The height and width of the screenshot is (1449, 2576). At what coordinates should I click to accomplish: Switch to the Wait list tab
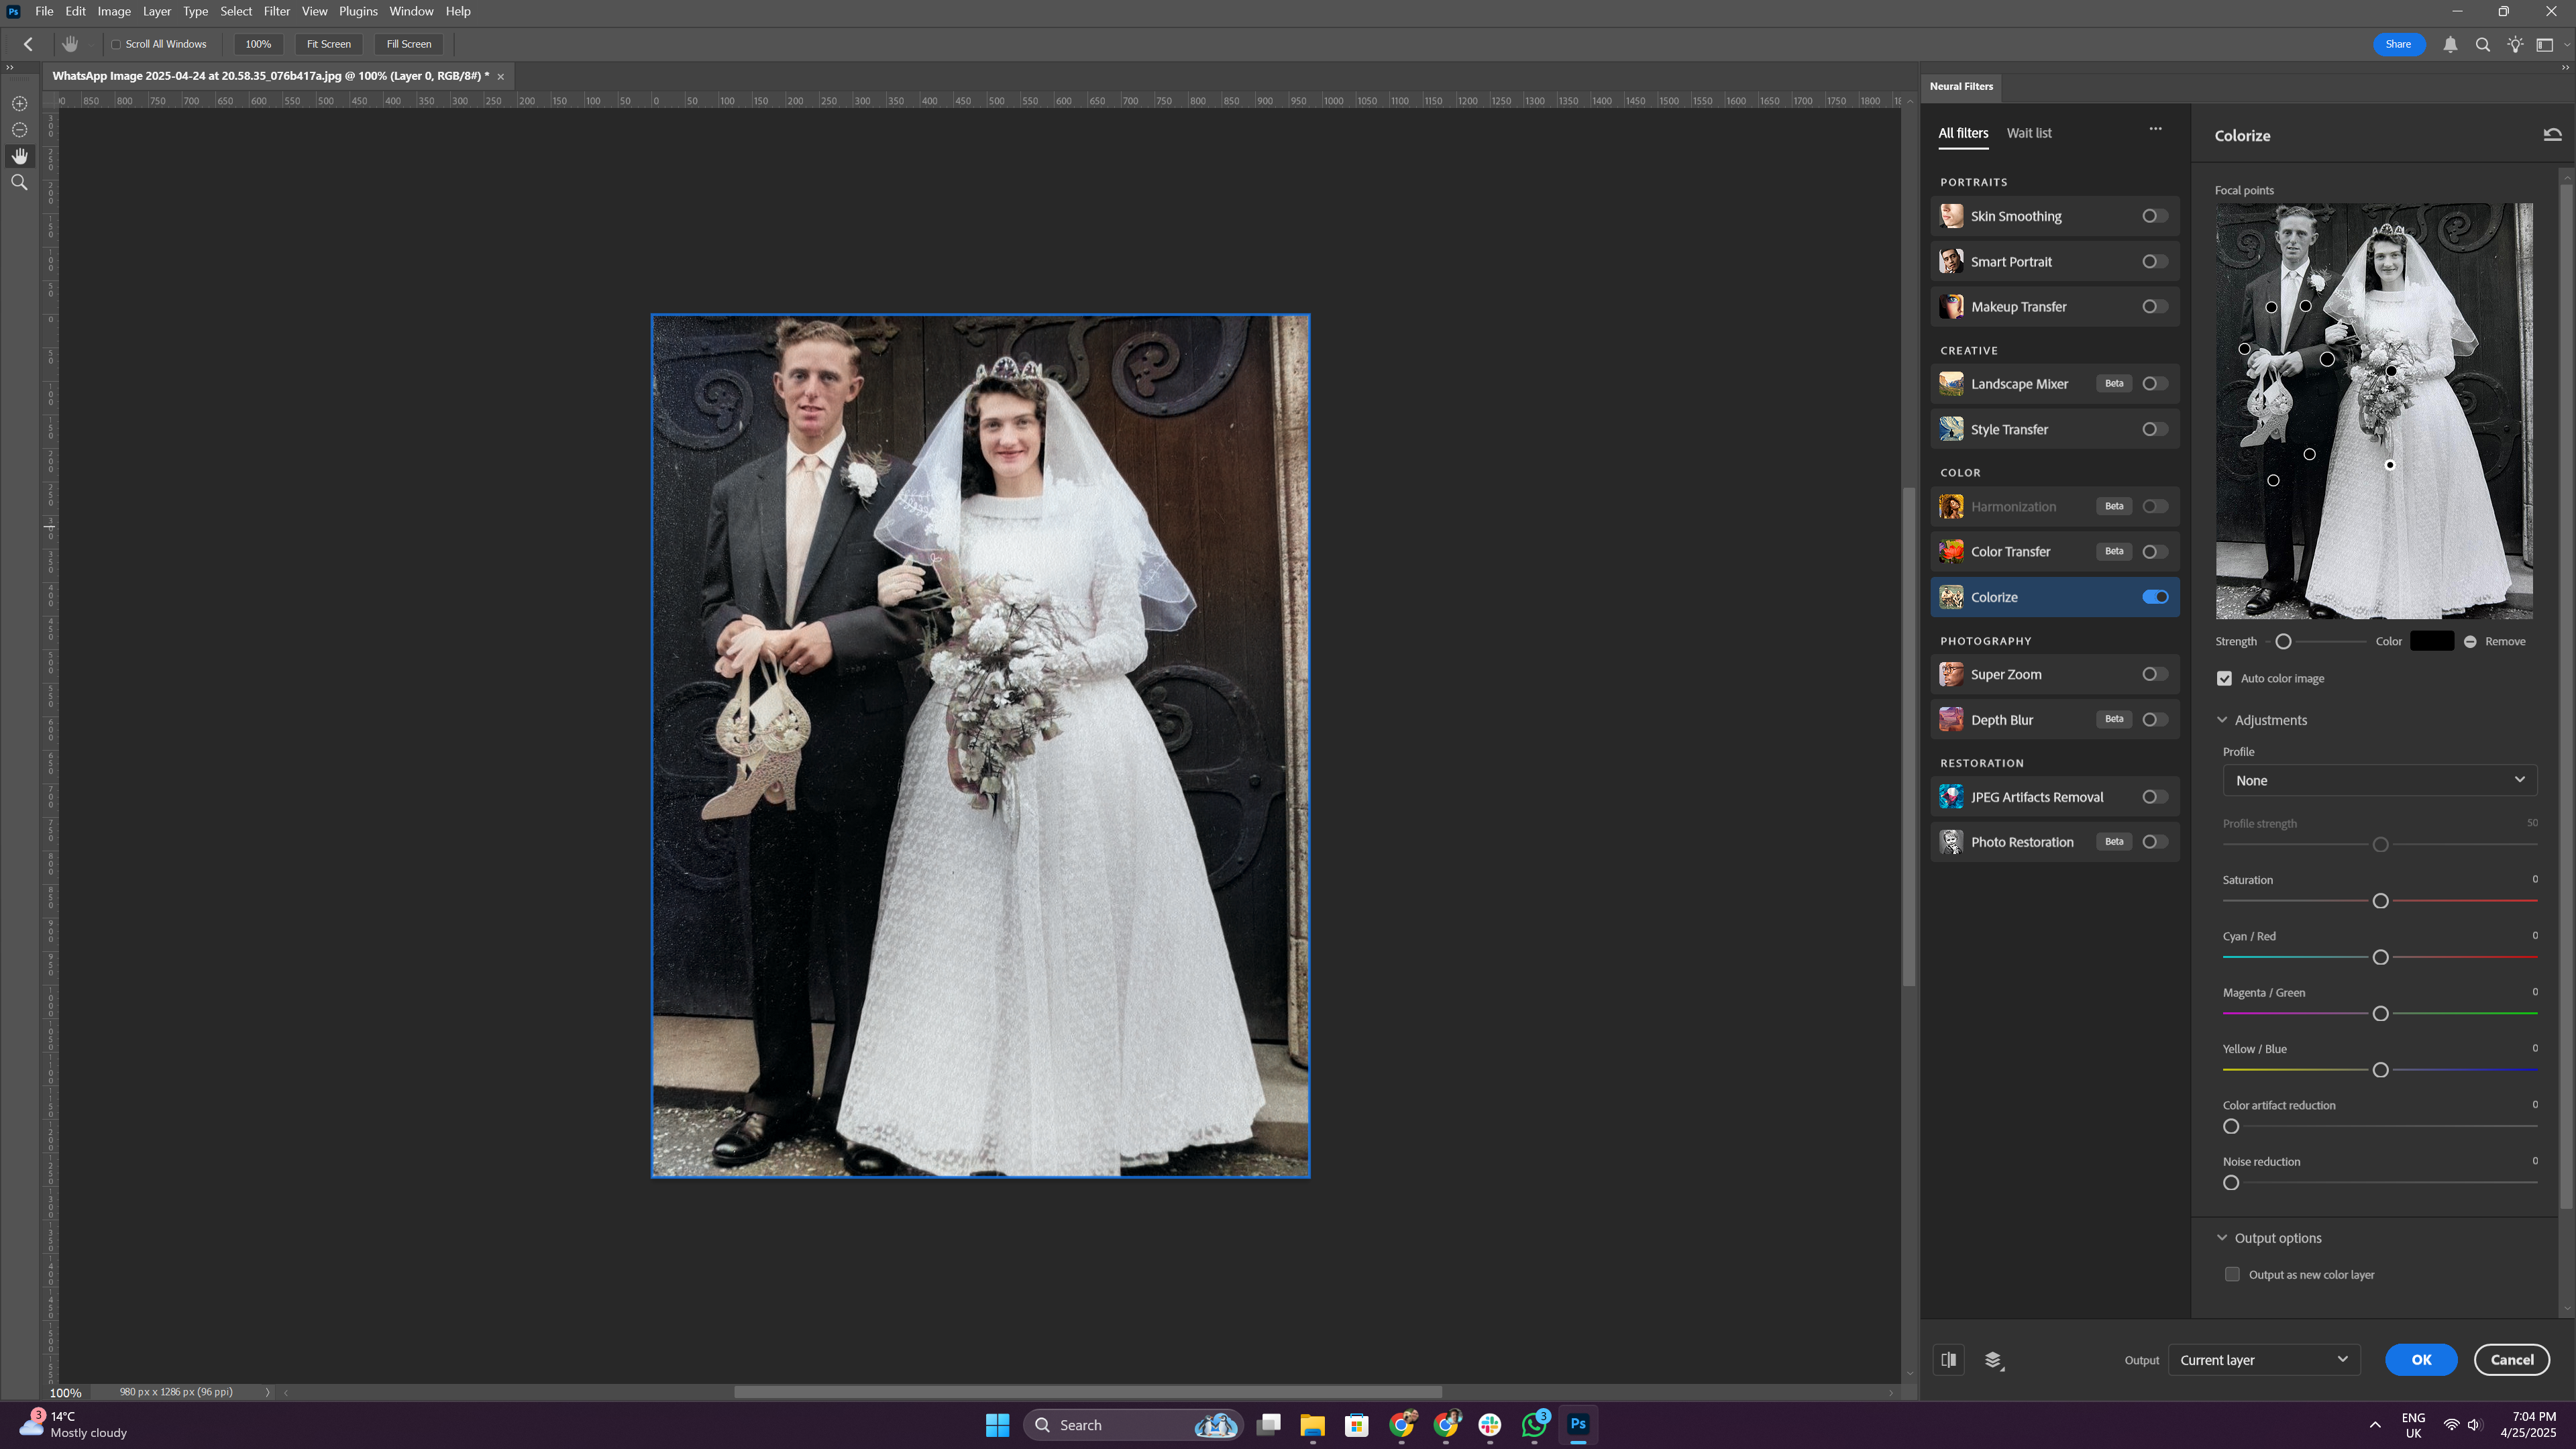click(2028, 133)
